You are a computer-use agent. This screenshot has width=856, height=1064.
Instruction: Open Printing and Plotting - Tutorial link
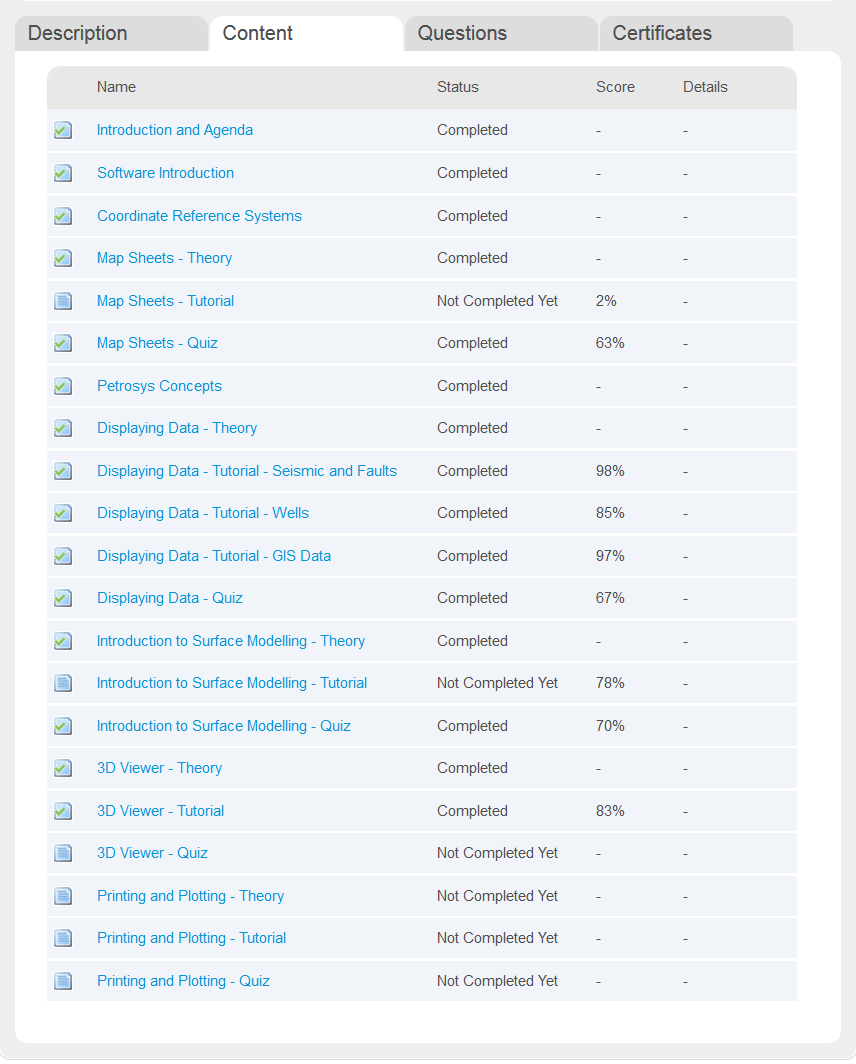(191, 938)
